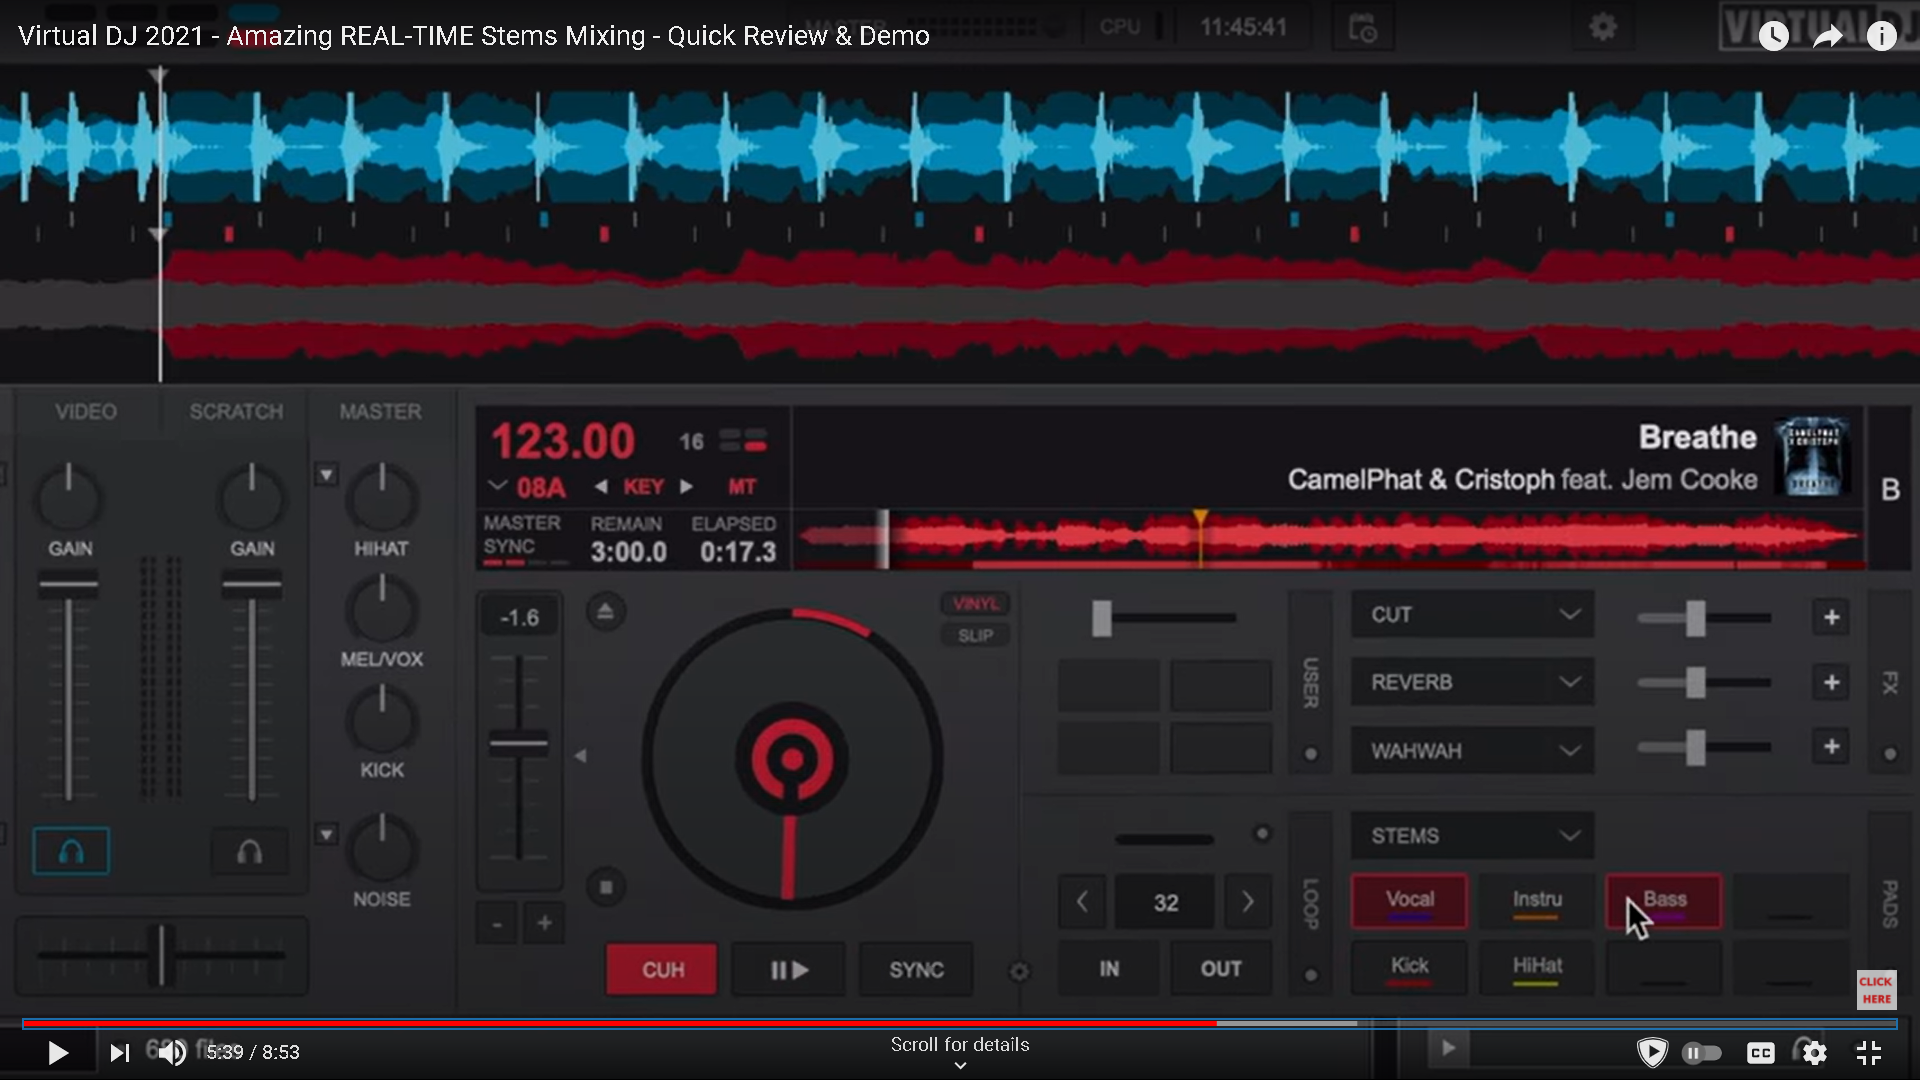This screenshot has height=1080, width=1920.
Task: Toggle VINYL mode
Action: click(975, 603)
